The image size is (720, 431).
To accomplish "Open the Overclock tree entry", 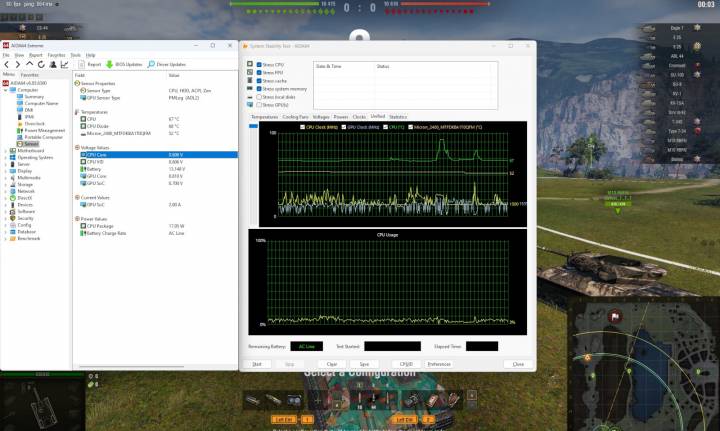I will coord(31,124).
